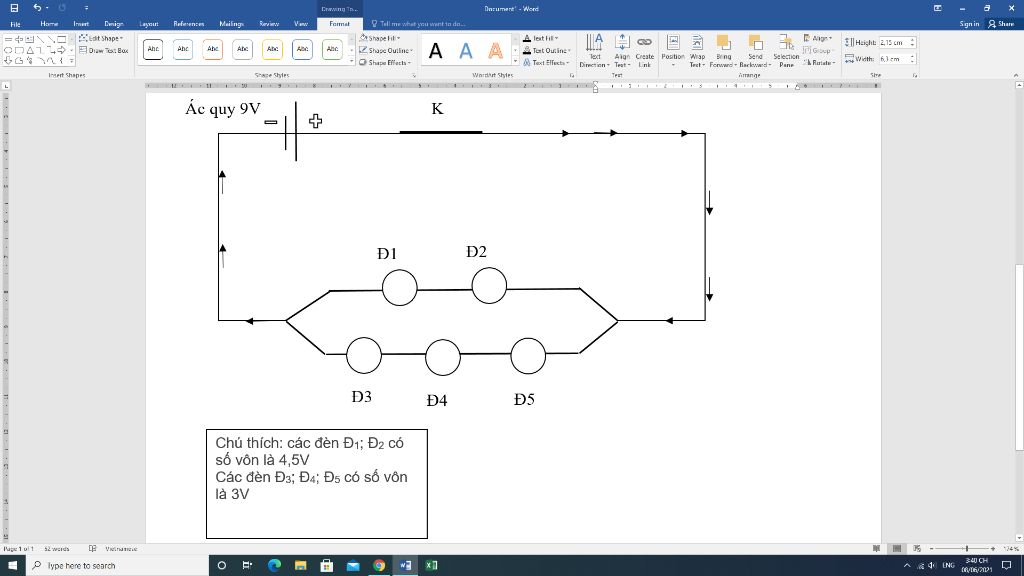Switch to the Insert tab
Image resolution: width=1024 pixels, height=576 pixels.
point(81,24)
